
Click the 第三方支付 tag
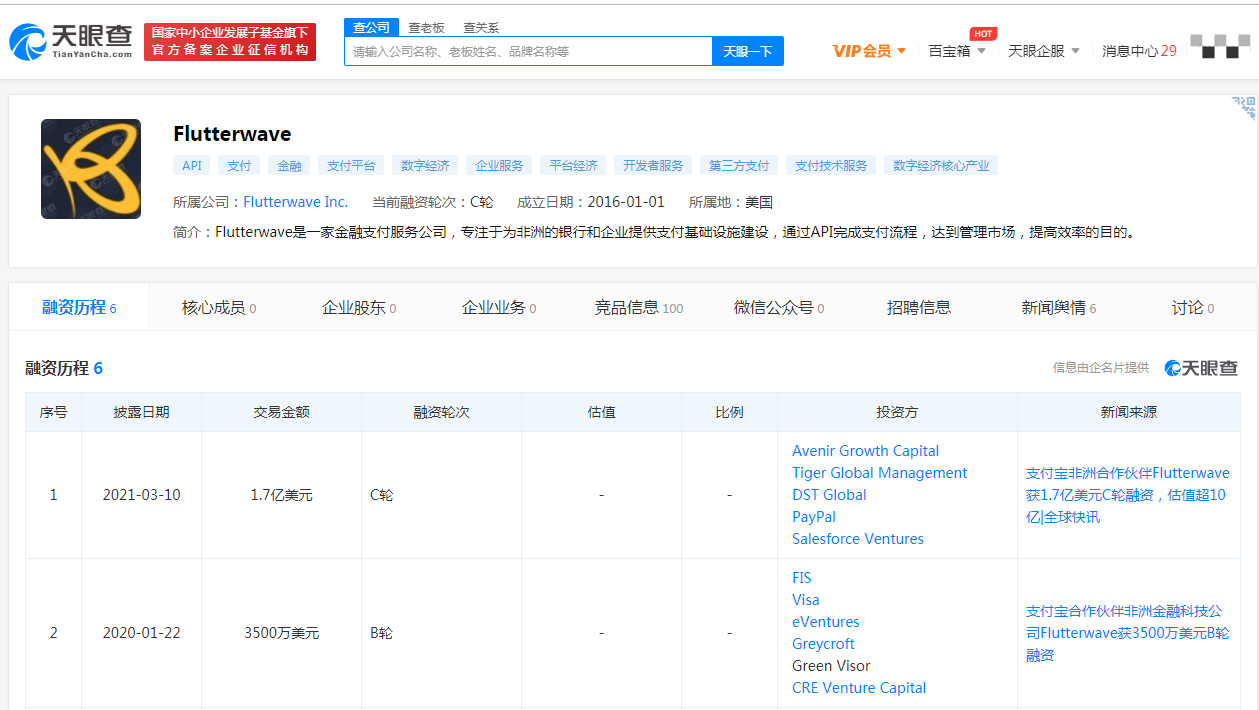click(739, 166)
